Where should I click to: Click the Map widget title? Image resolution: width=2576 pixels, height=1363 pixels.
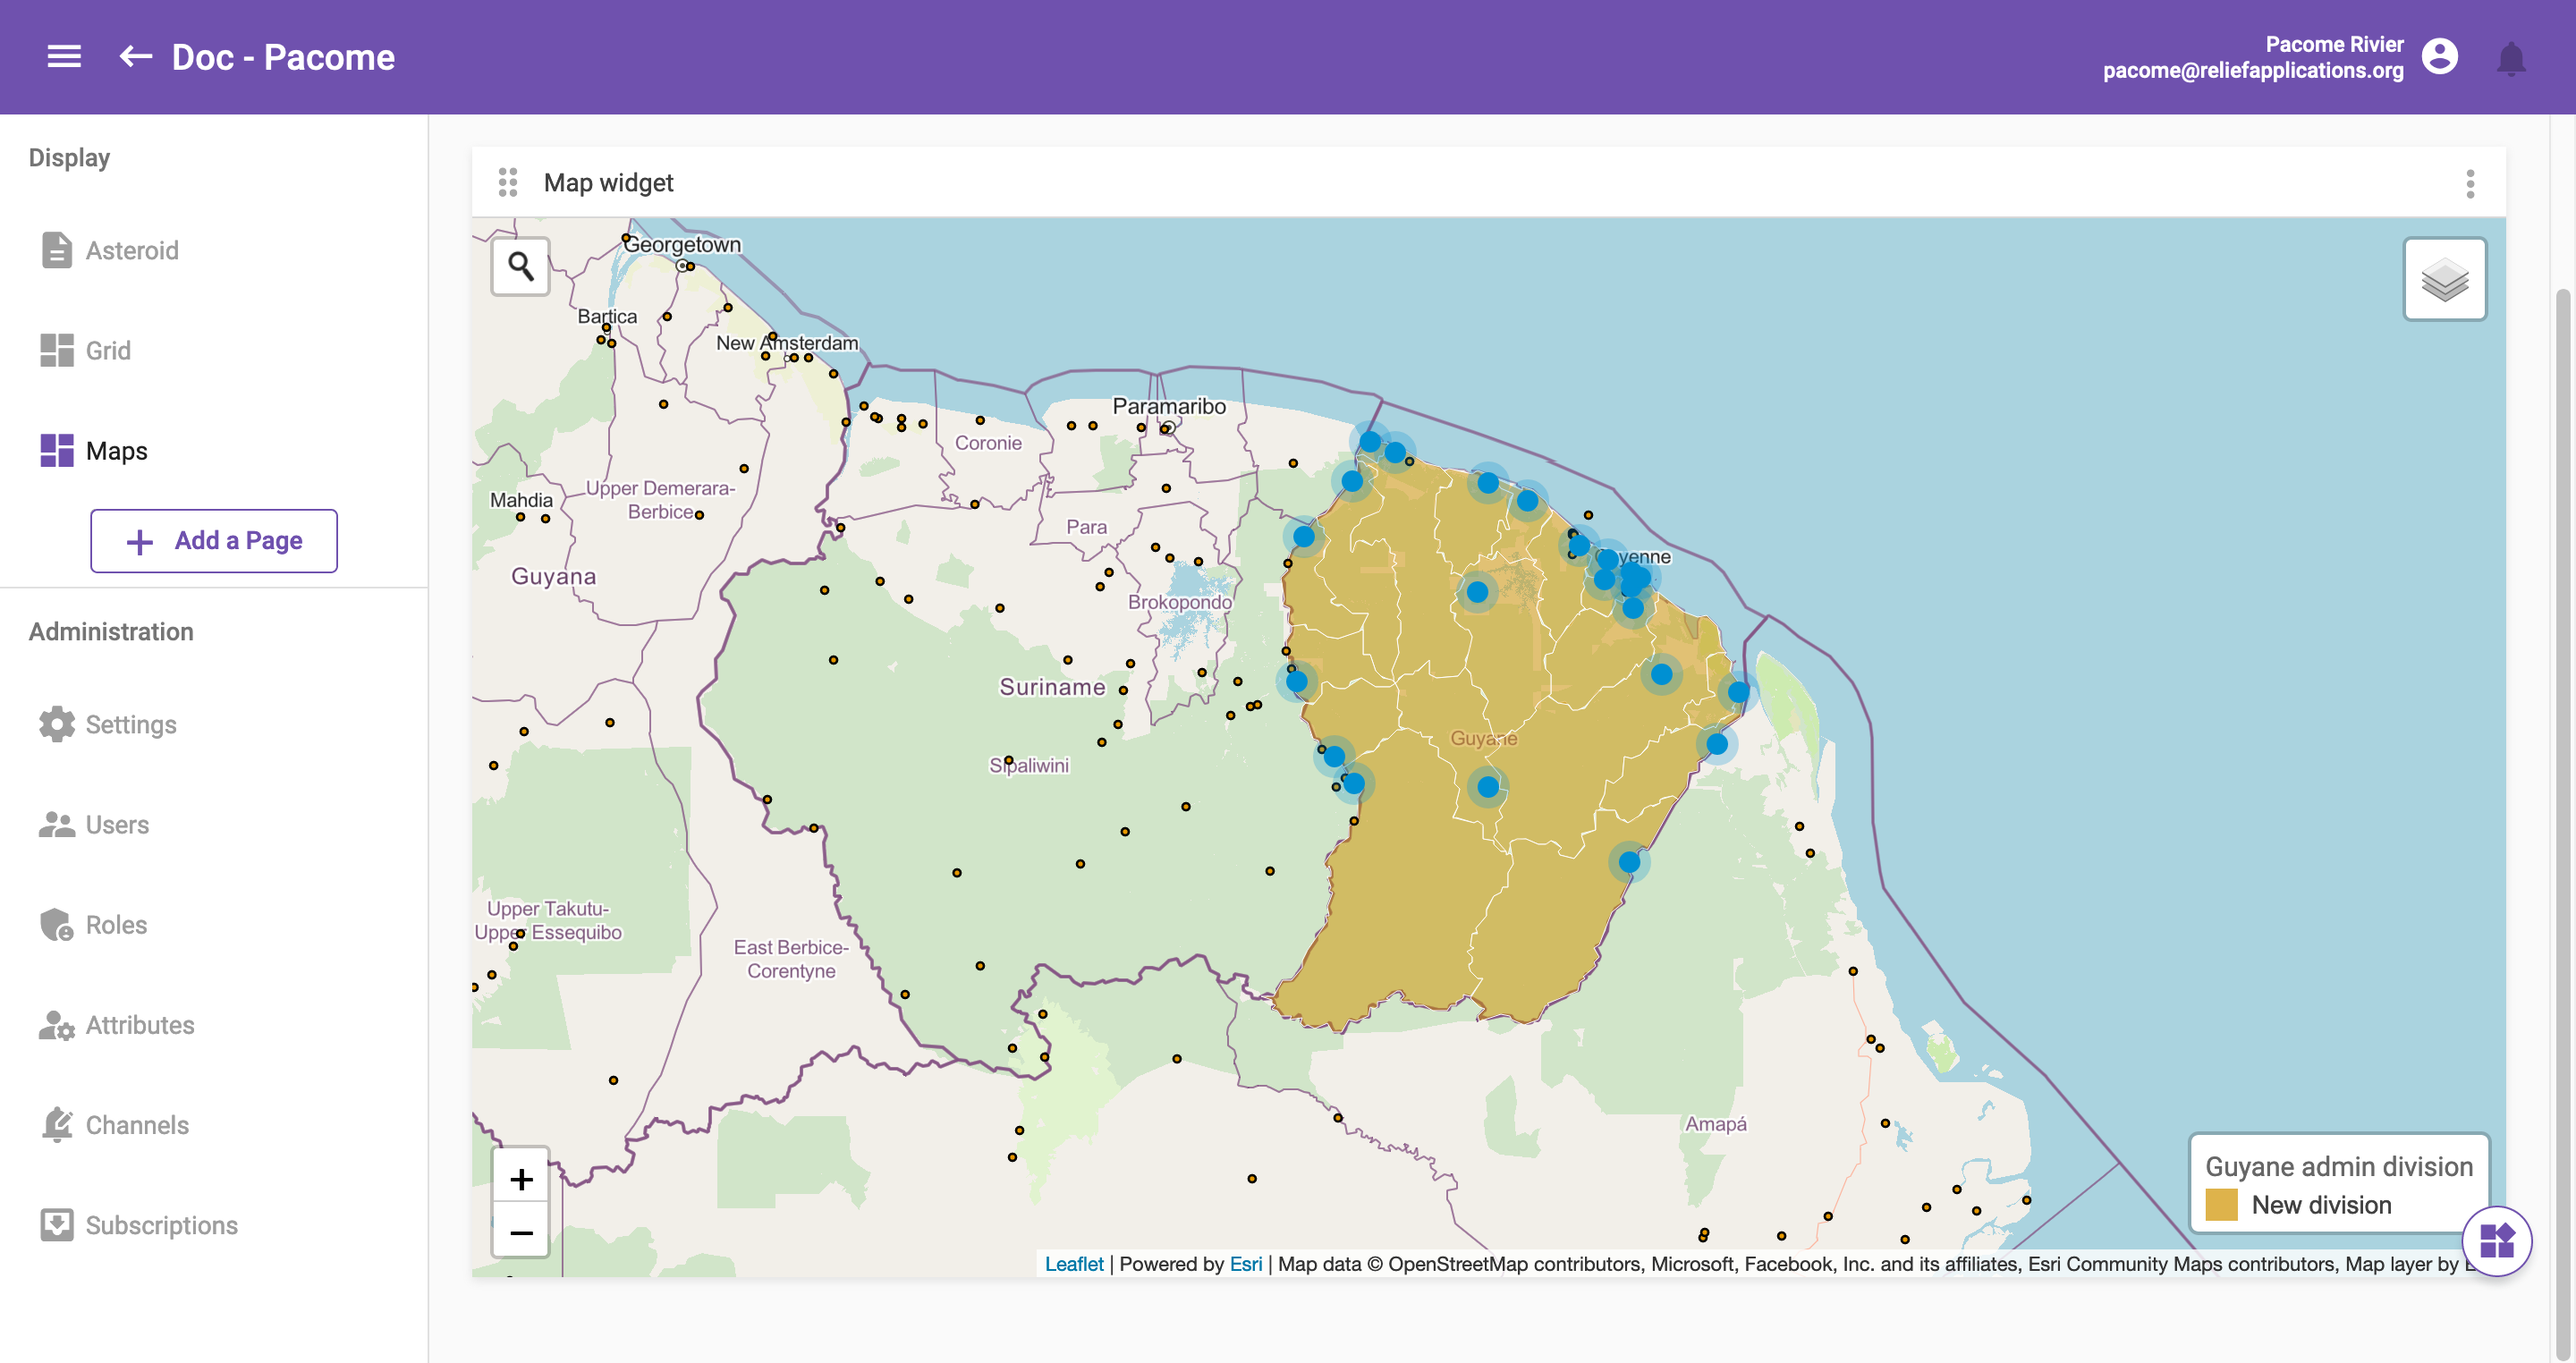click(x=608, y=182)
